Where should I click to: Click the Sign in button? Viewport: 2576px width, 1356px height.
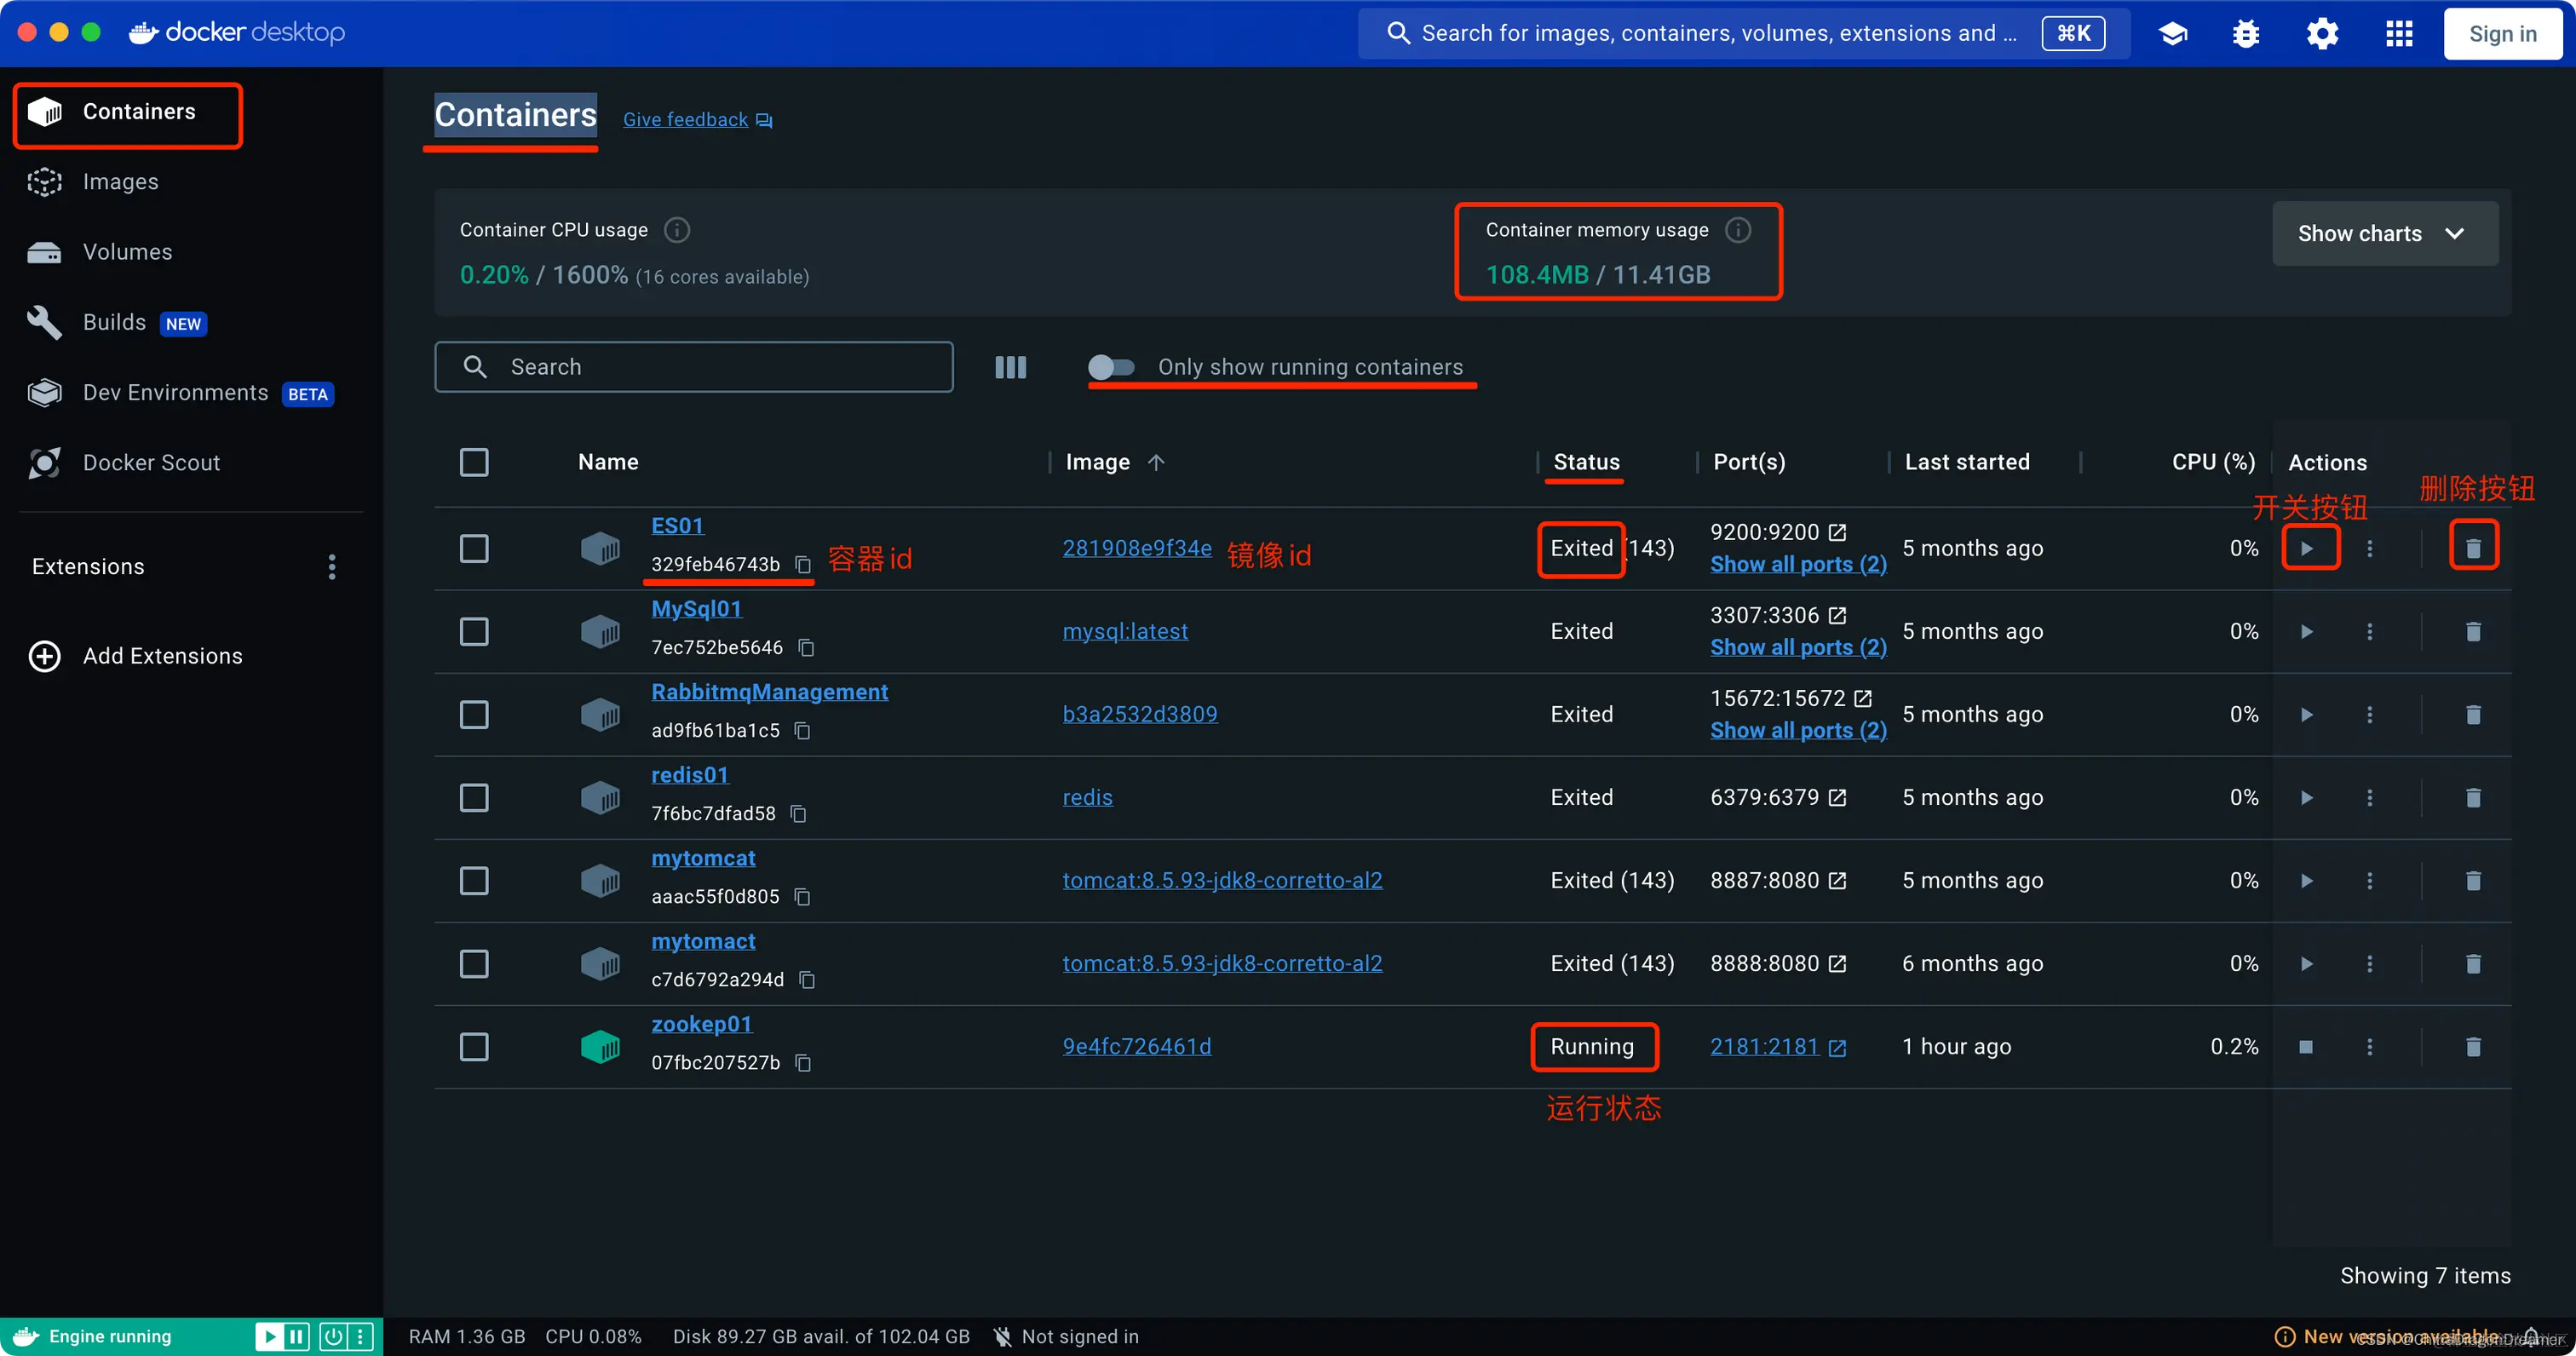click(x=2502, y=34)
